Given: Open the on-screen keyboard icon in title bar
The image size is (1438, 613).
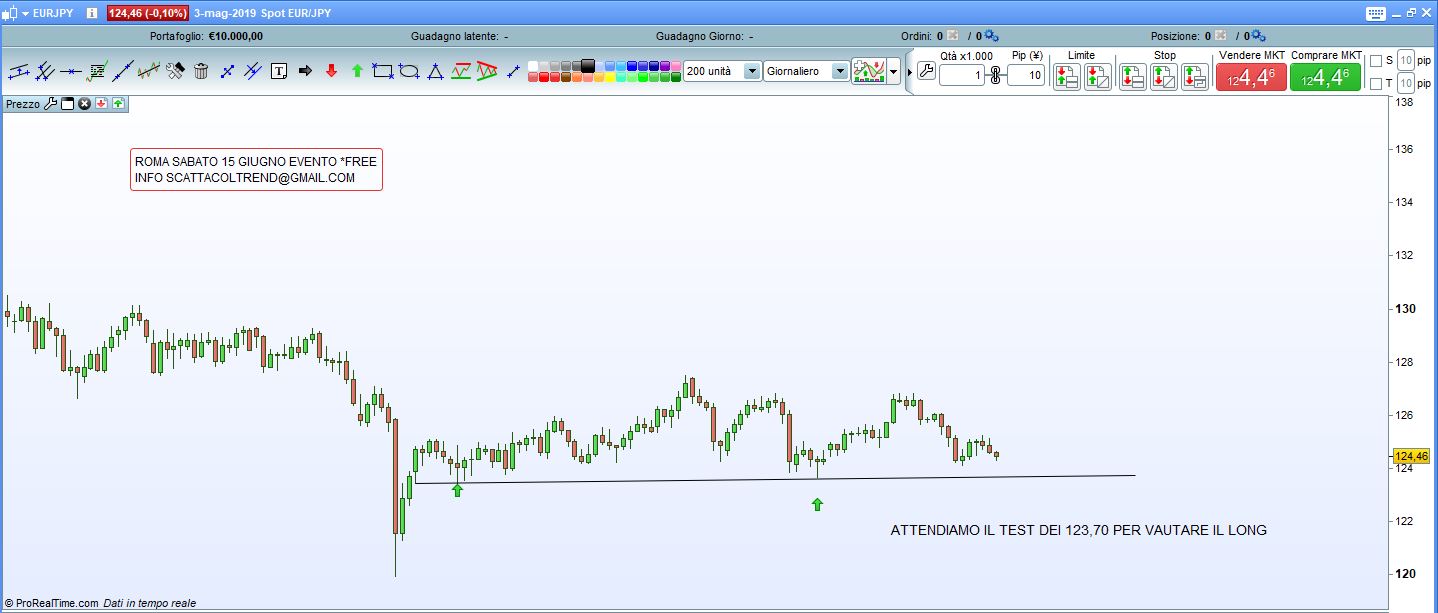Looking at the screenshot, I should pyautogui.click(x=1375, y=13).
